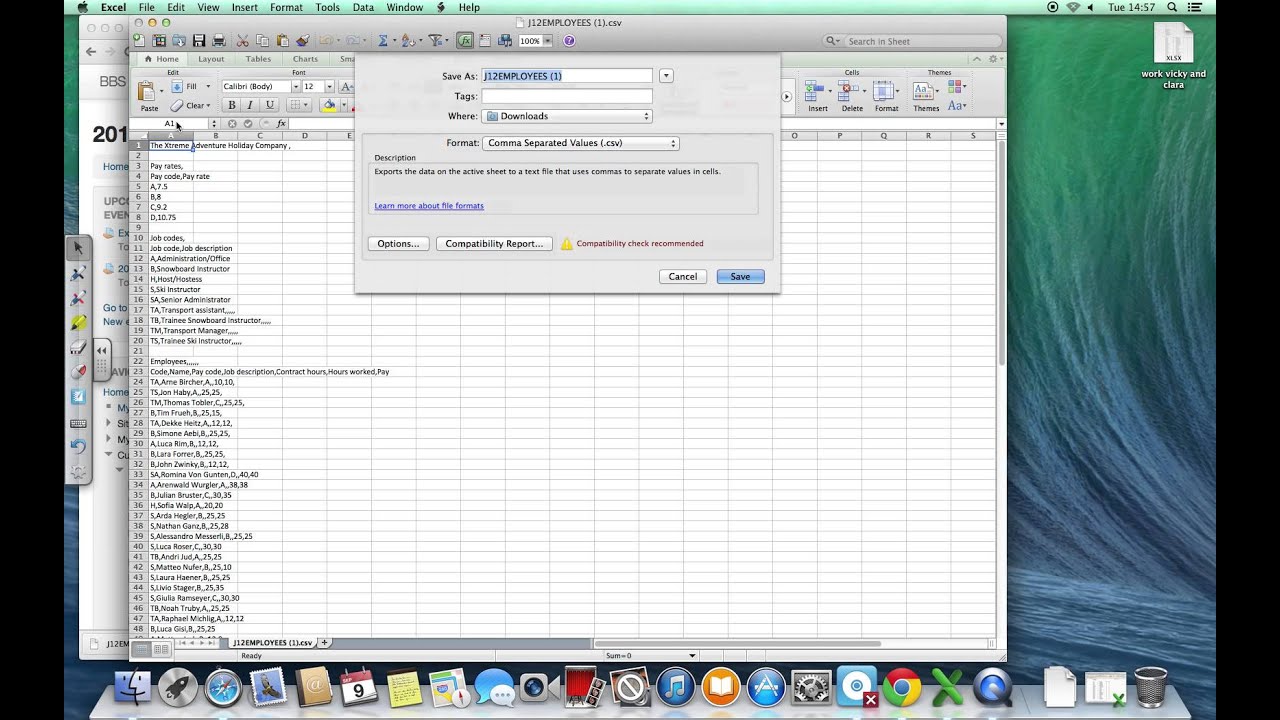Image resolution: width=1280 pixels, height=720 pixels.
Task: Expand the save dialog with arrow button
Action: [666, 76]
